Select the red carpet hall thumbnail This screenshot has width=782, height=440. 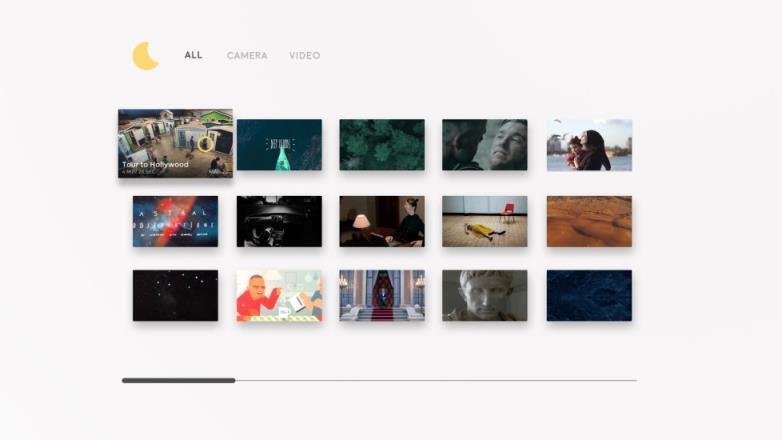pyautogui.click(x=382, y=295)
